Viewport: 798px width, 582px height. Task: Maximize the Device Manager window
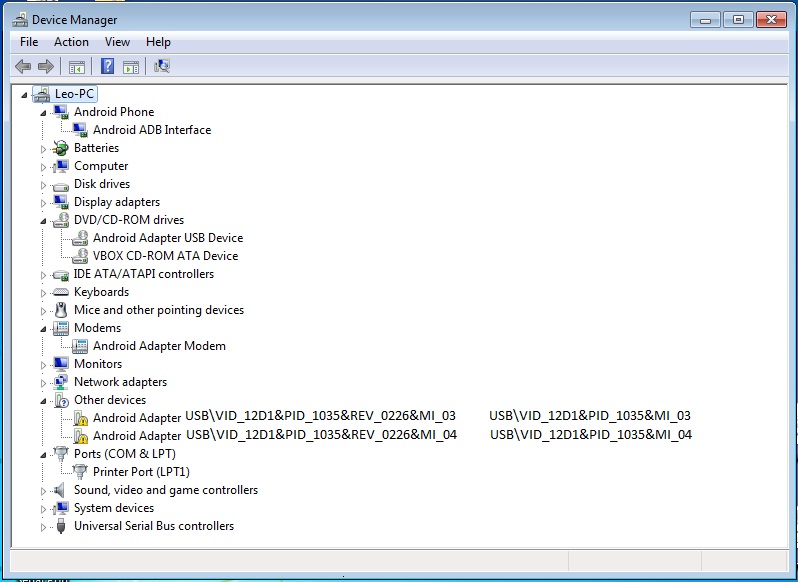pyautogui.click(x=738, y=20)
